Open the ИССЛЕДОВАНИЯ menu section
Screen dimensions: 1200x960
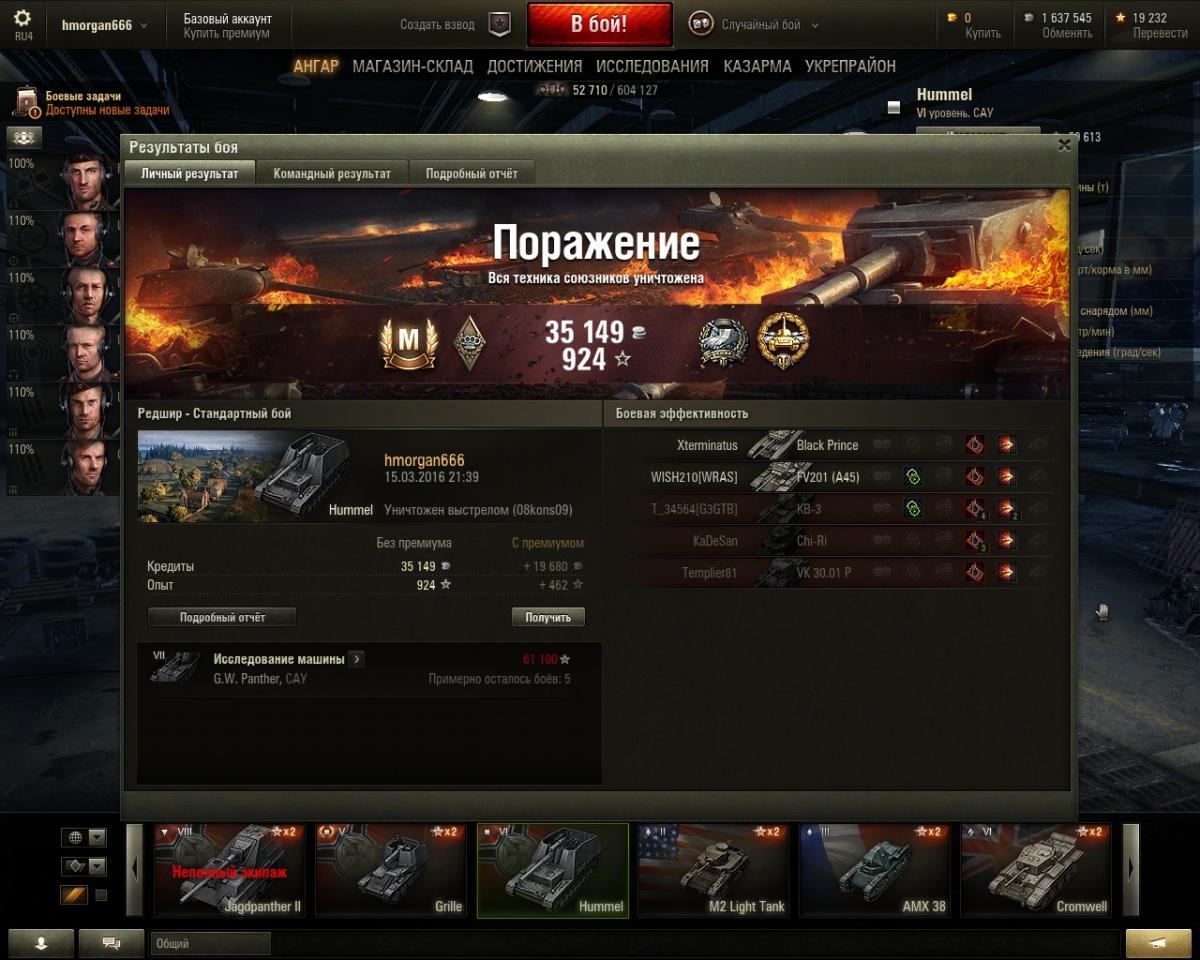point(652,66)
